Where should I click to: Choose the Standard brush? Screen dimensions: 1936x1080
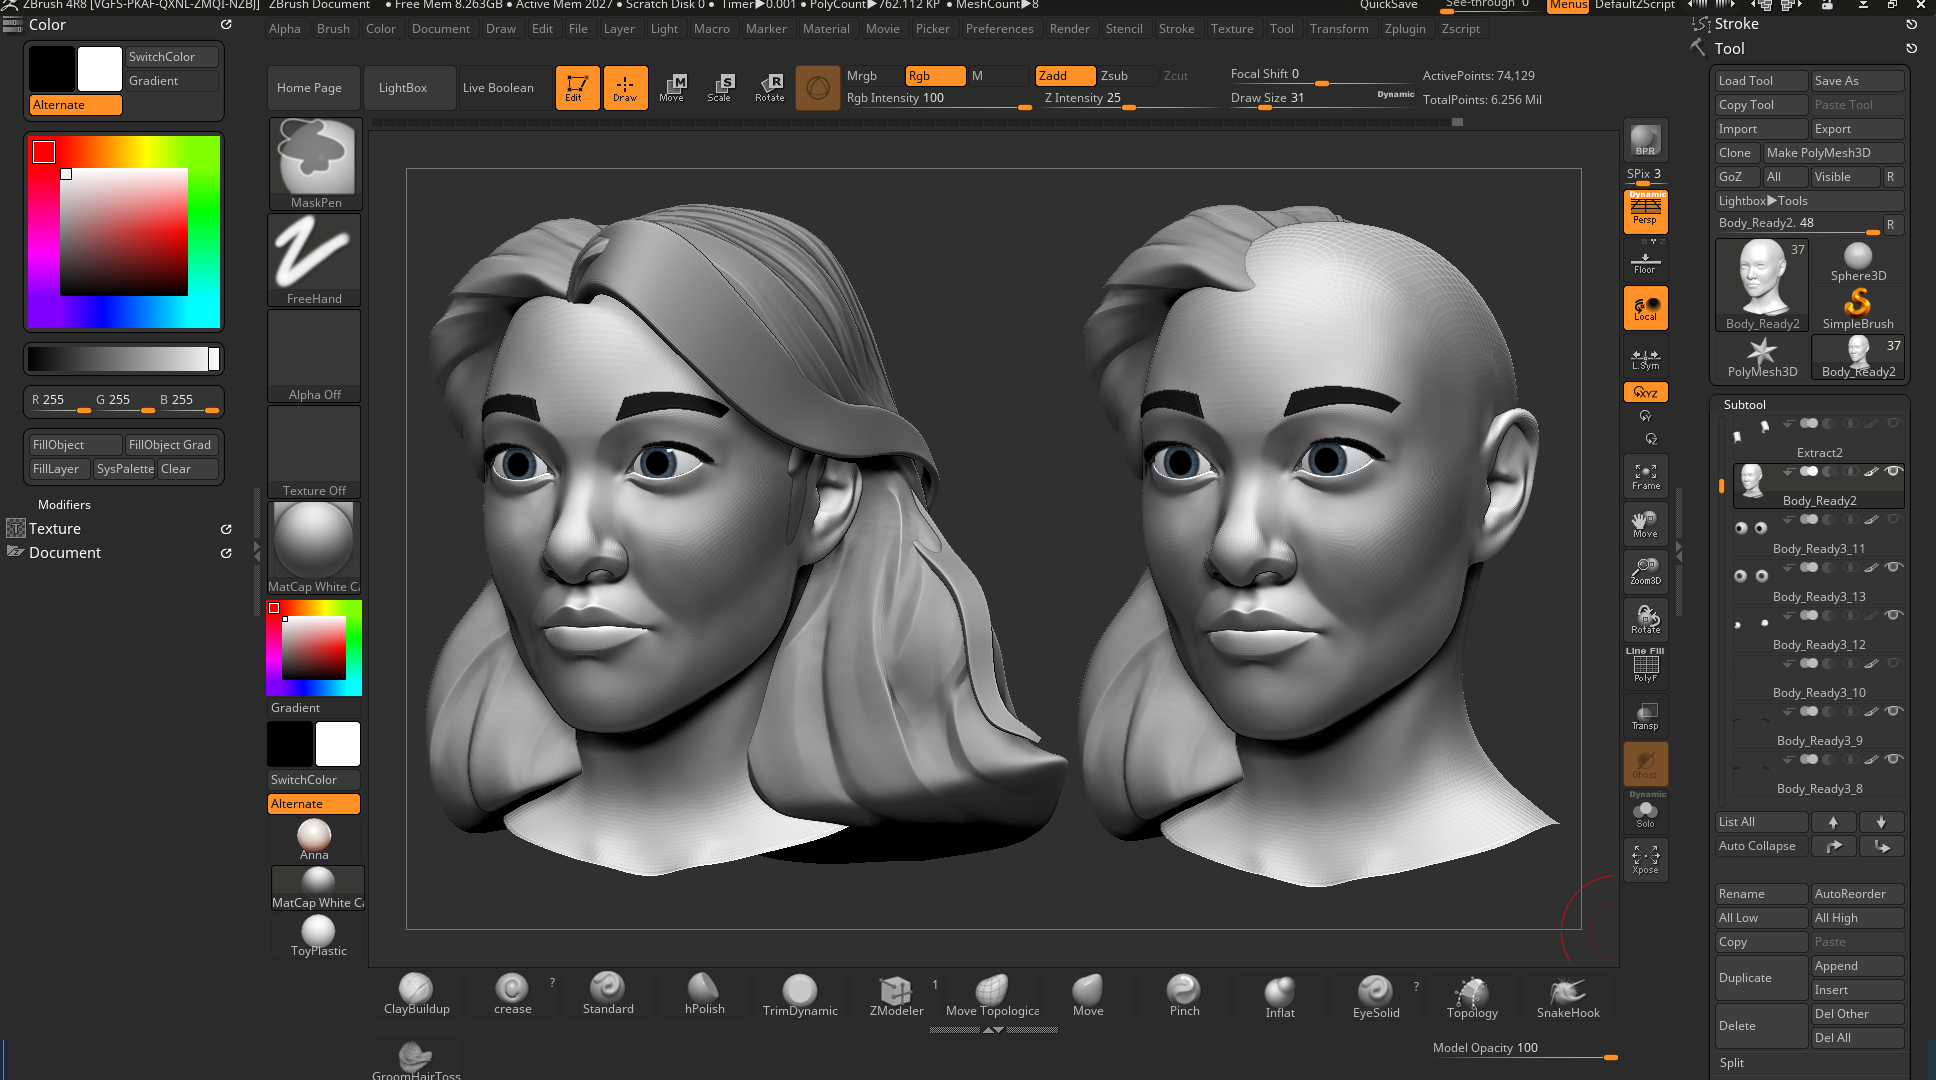tap(608, 994)
